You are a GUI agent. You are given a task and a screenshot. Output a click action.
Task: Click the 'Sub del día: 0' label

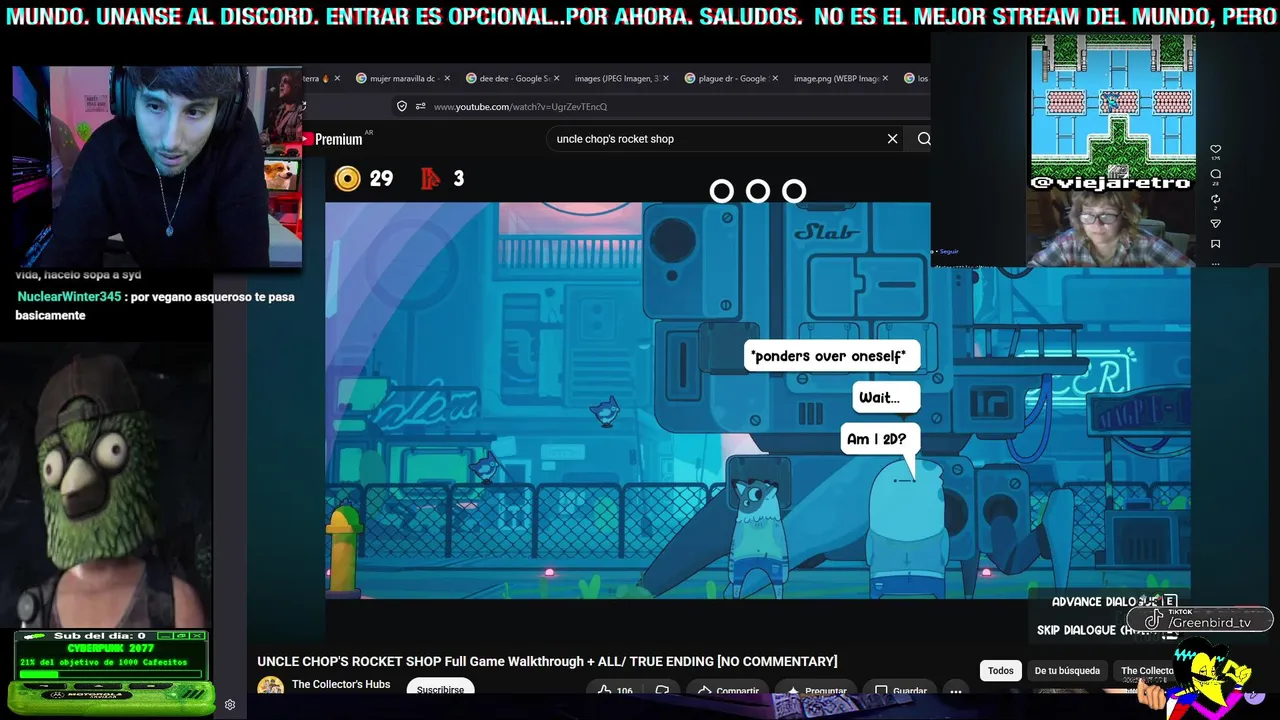tap(99, 635)
